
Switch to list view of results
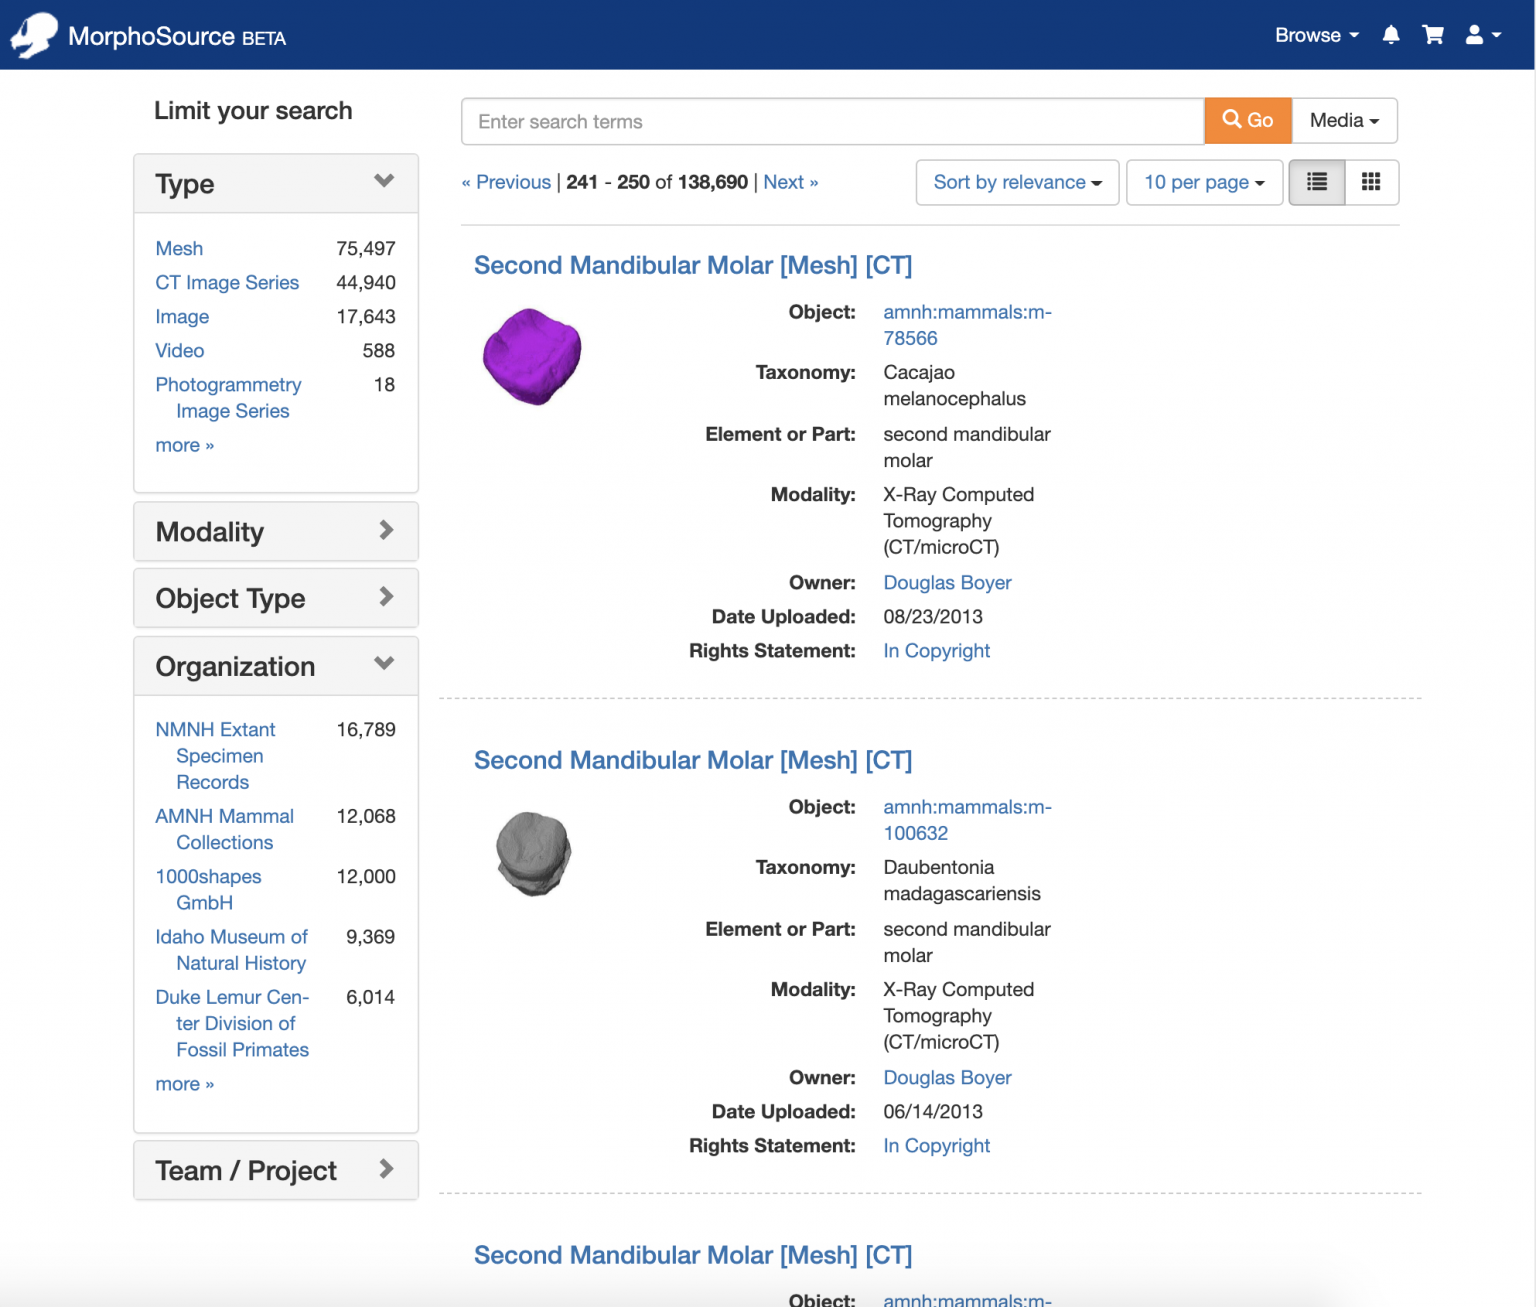[x=1316, y=182]
